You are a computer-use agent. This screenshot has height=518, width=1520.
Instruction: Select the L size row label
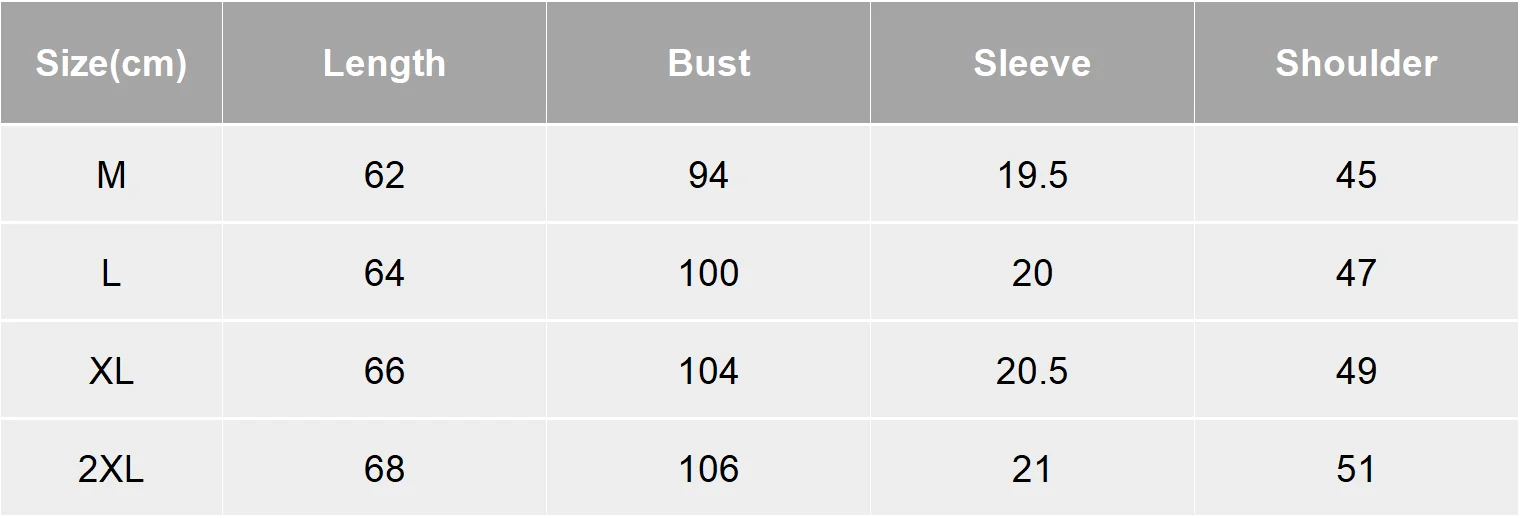(x=111, y=273)
